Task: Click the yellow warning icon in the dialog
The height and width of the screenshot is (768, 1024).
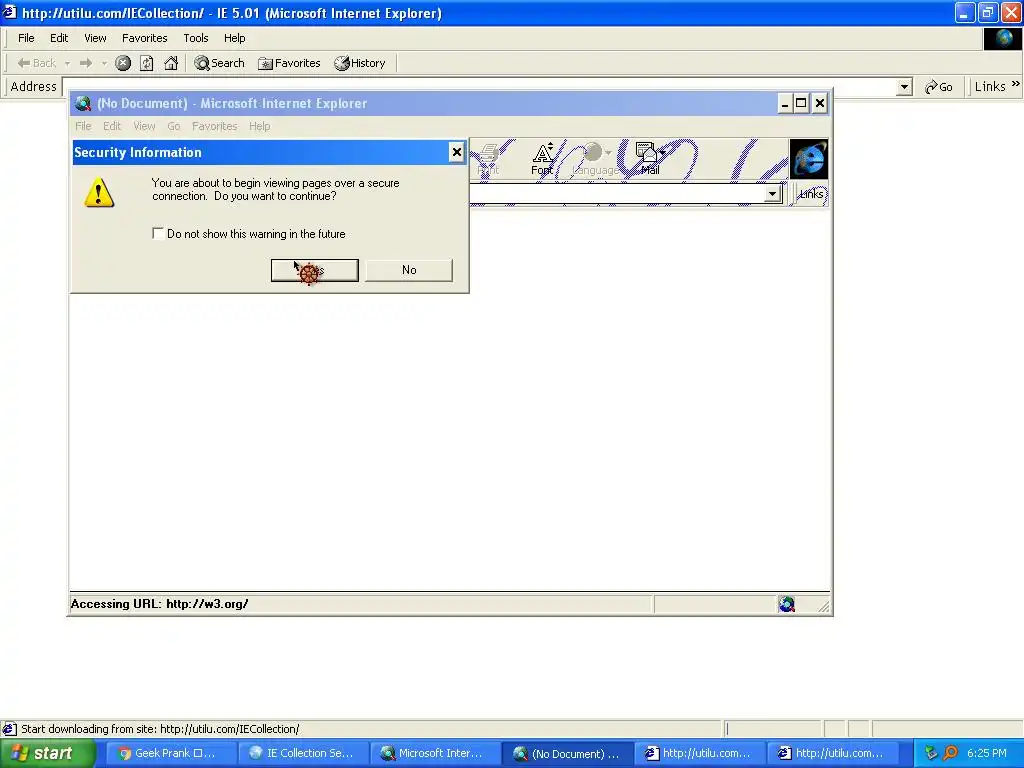Action: (99, 193)
